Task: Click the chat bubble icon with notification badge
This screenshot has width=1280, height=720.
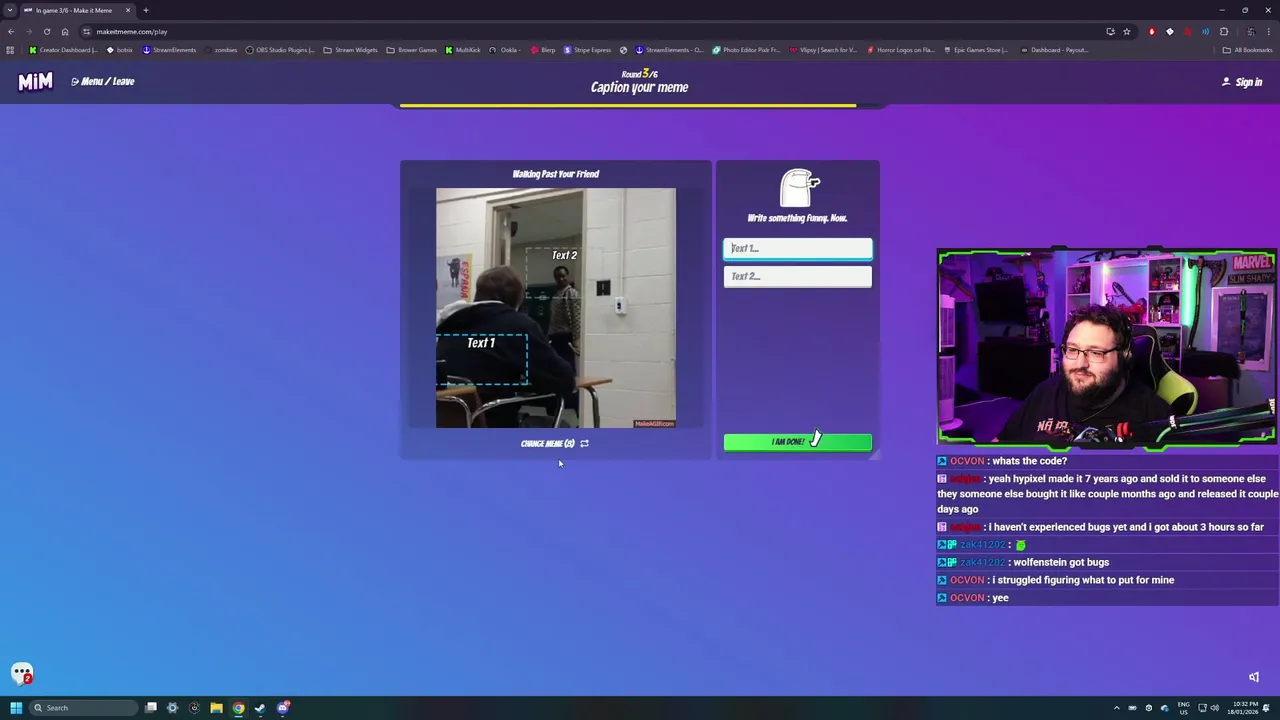Action: 22,675
